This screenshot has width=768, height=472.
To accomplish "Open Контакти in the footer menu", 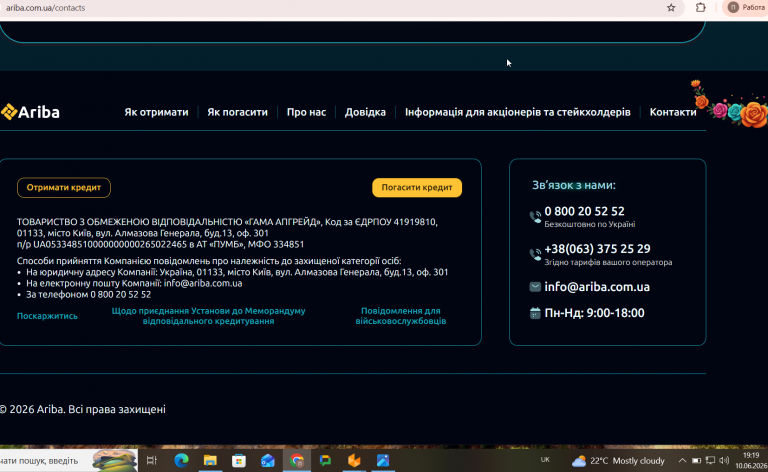I will coord(673,112).
